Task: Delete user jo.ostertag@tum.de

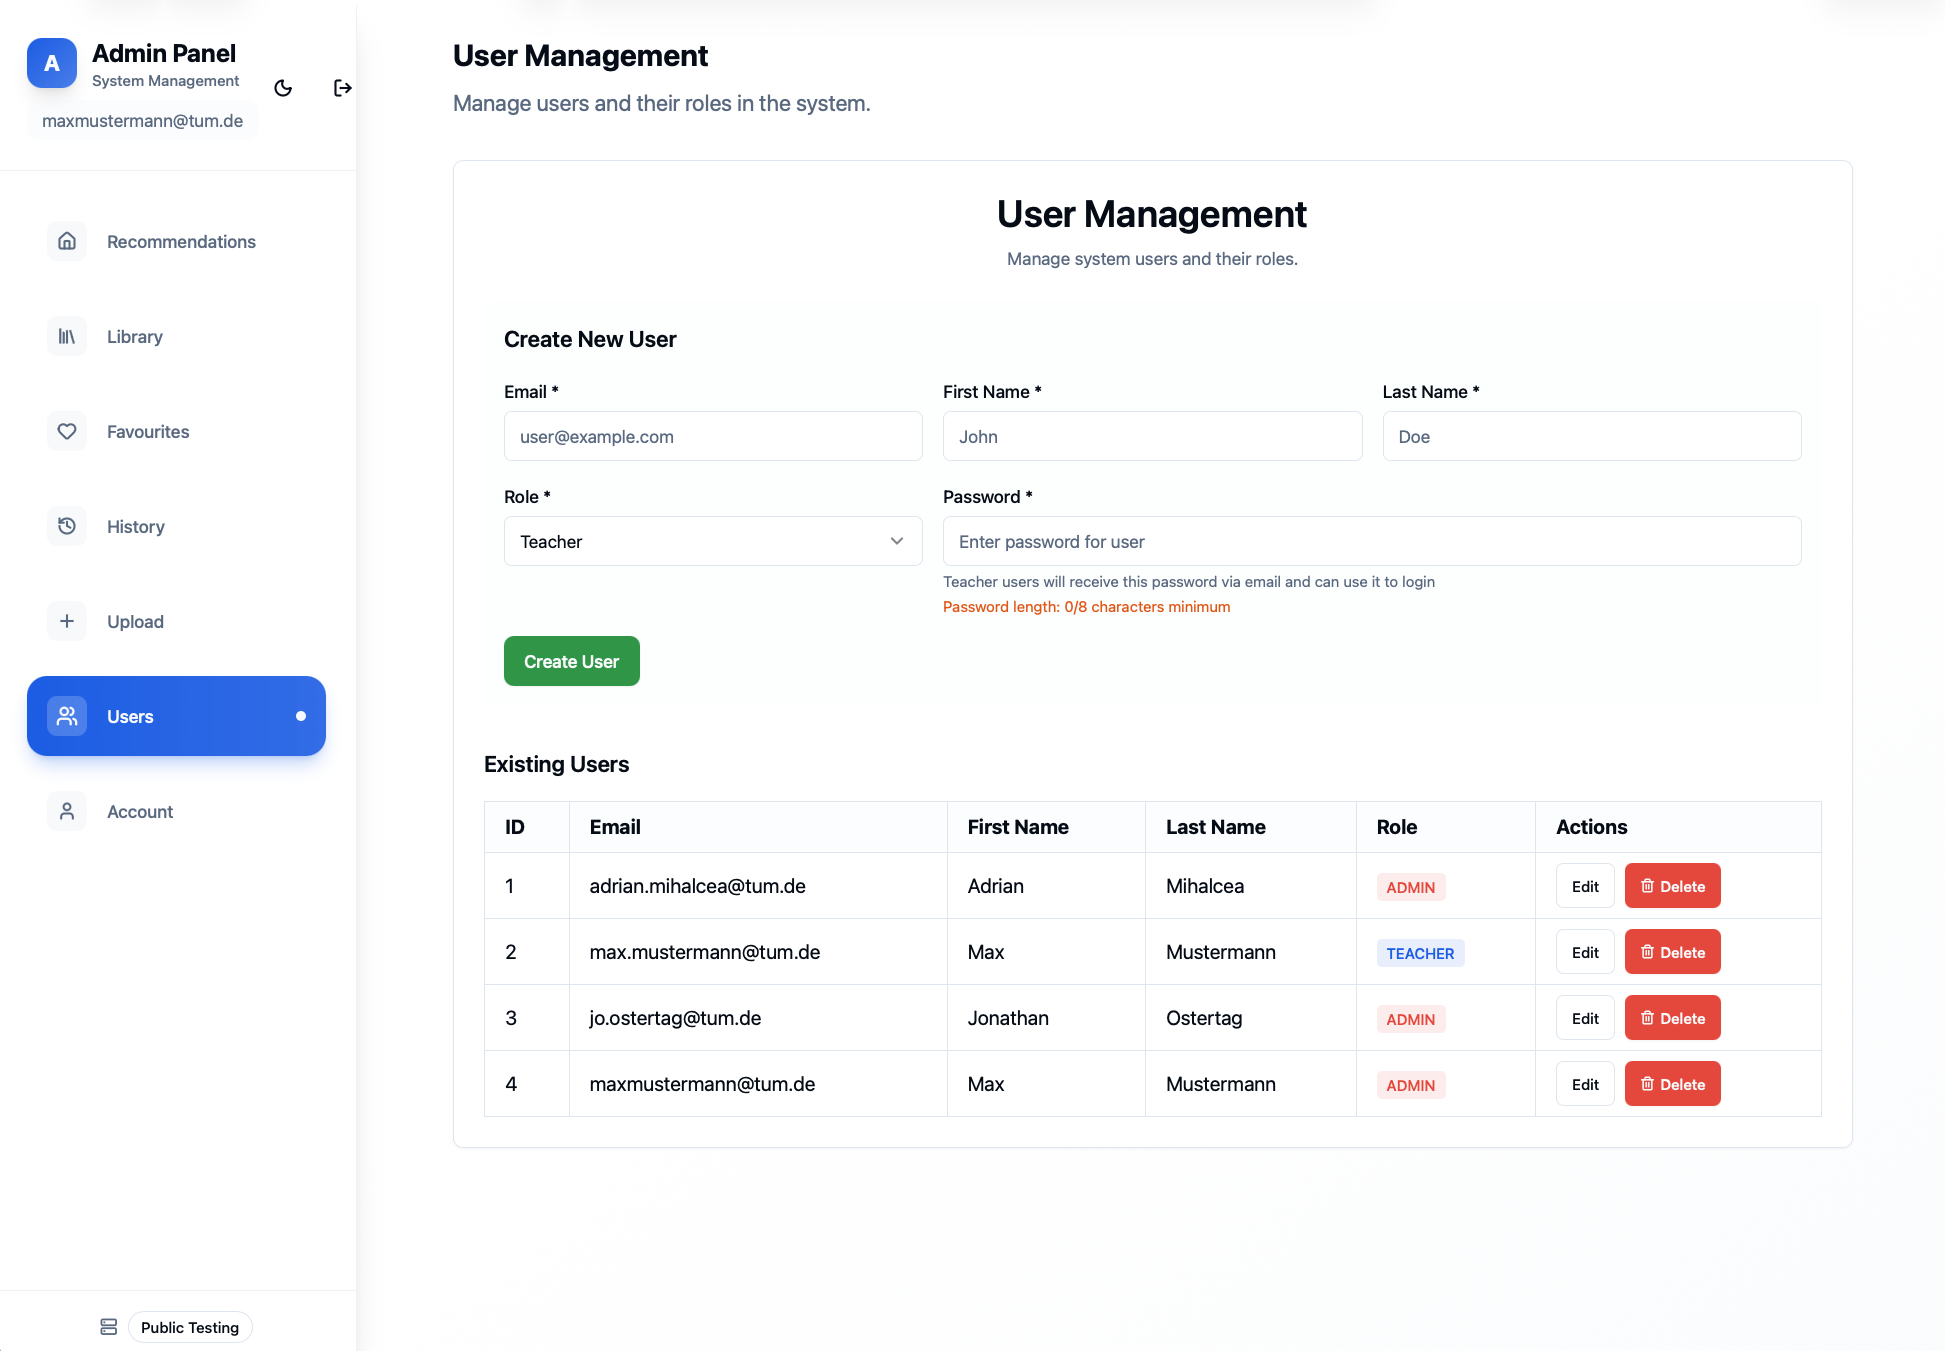Action: (x=1672, y=1018)
